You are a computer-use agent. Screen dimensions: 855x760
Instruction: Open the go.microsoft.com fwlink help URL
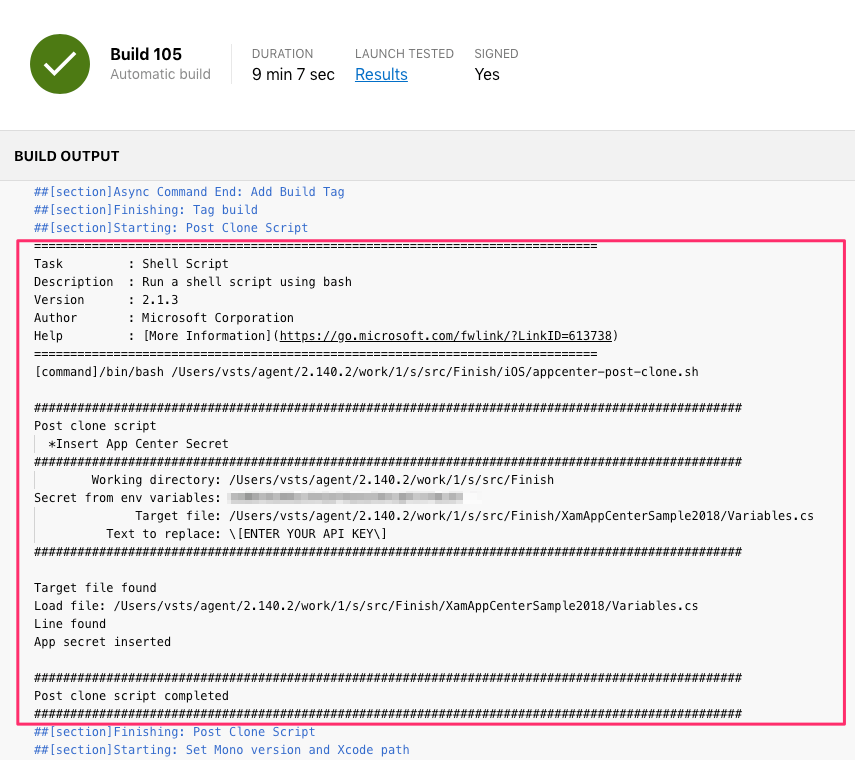click(445, 336)
